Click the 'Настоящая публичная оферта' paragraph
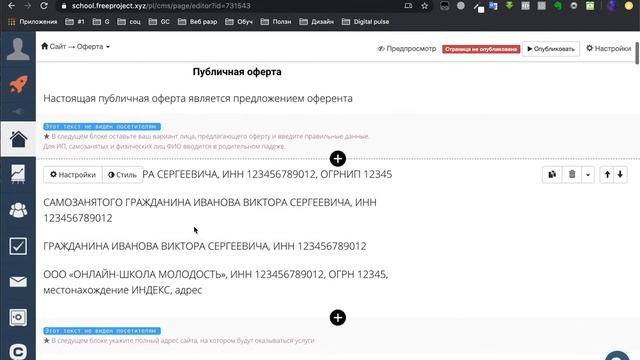This screenshot has width=640, height=360. coord(198,98)
